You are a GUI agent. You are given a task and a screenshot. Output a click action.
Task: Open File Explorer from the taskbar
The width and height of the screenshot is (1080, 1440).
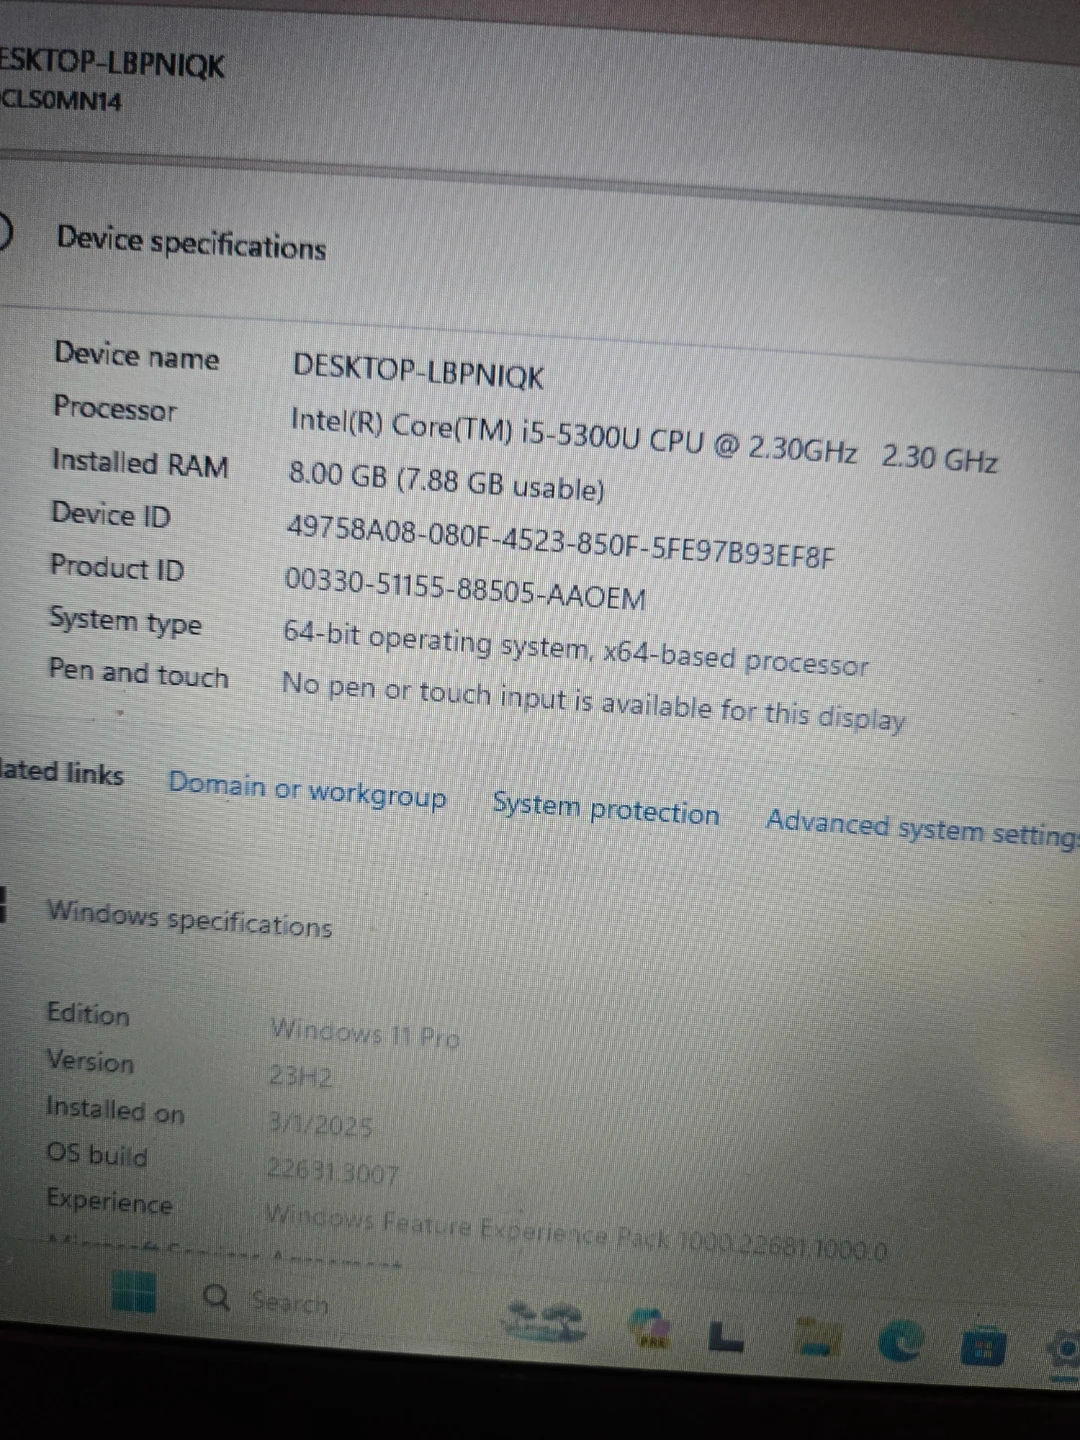816,1340
